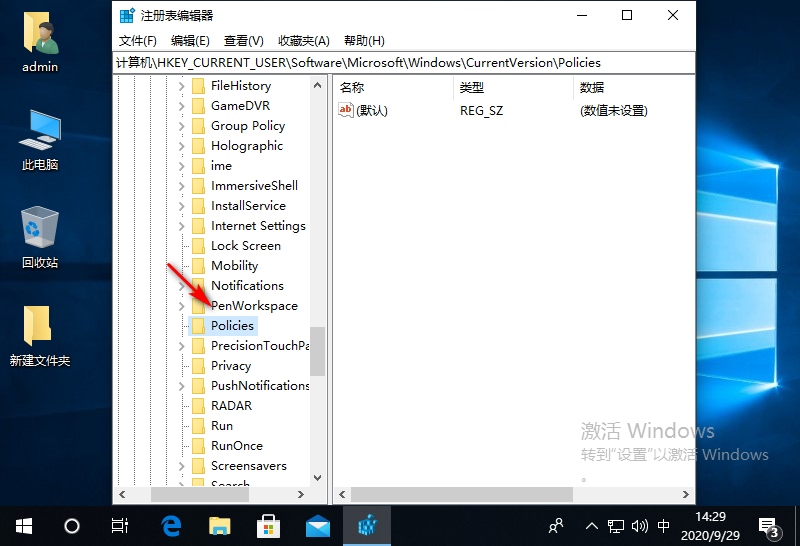Click the ime folder icon
The width and height of the screenshot is (800, 546).
tap(198, 166)
